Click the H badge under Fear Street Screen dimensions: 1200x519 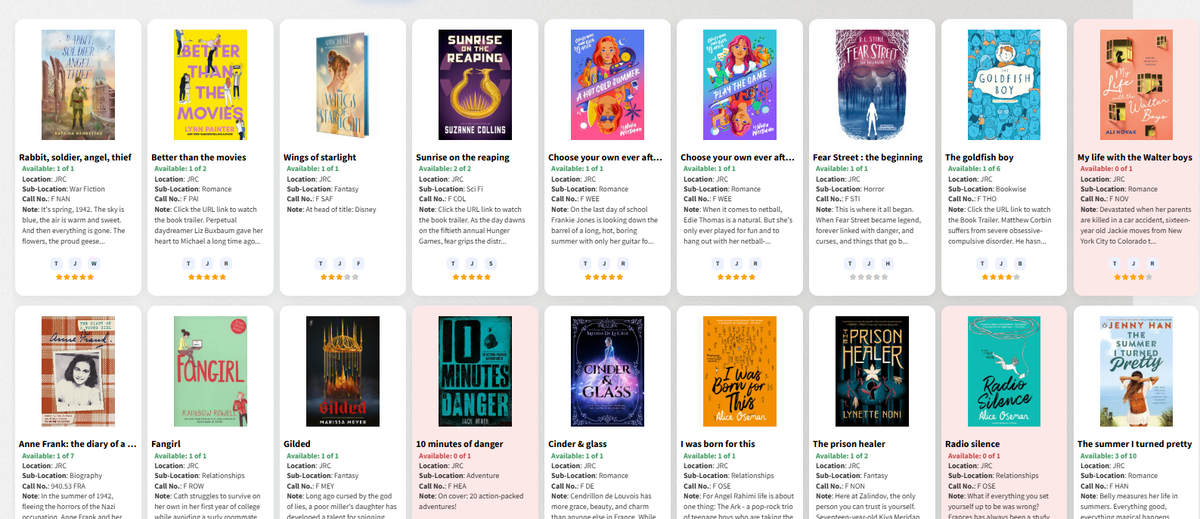888,263
